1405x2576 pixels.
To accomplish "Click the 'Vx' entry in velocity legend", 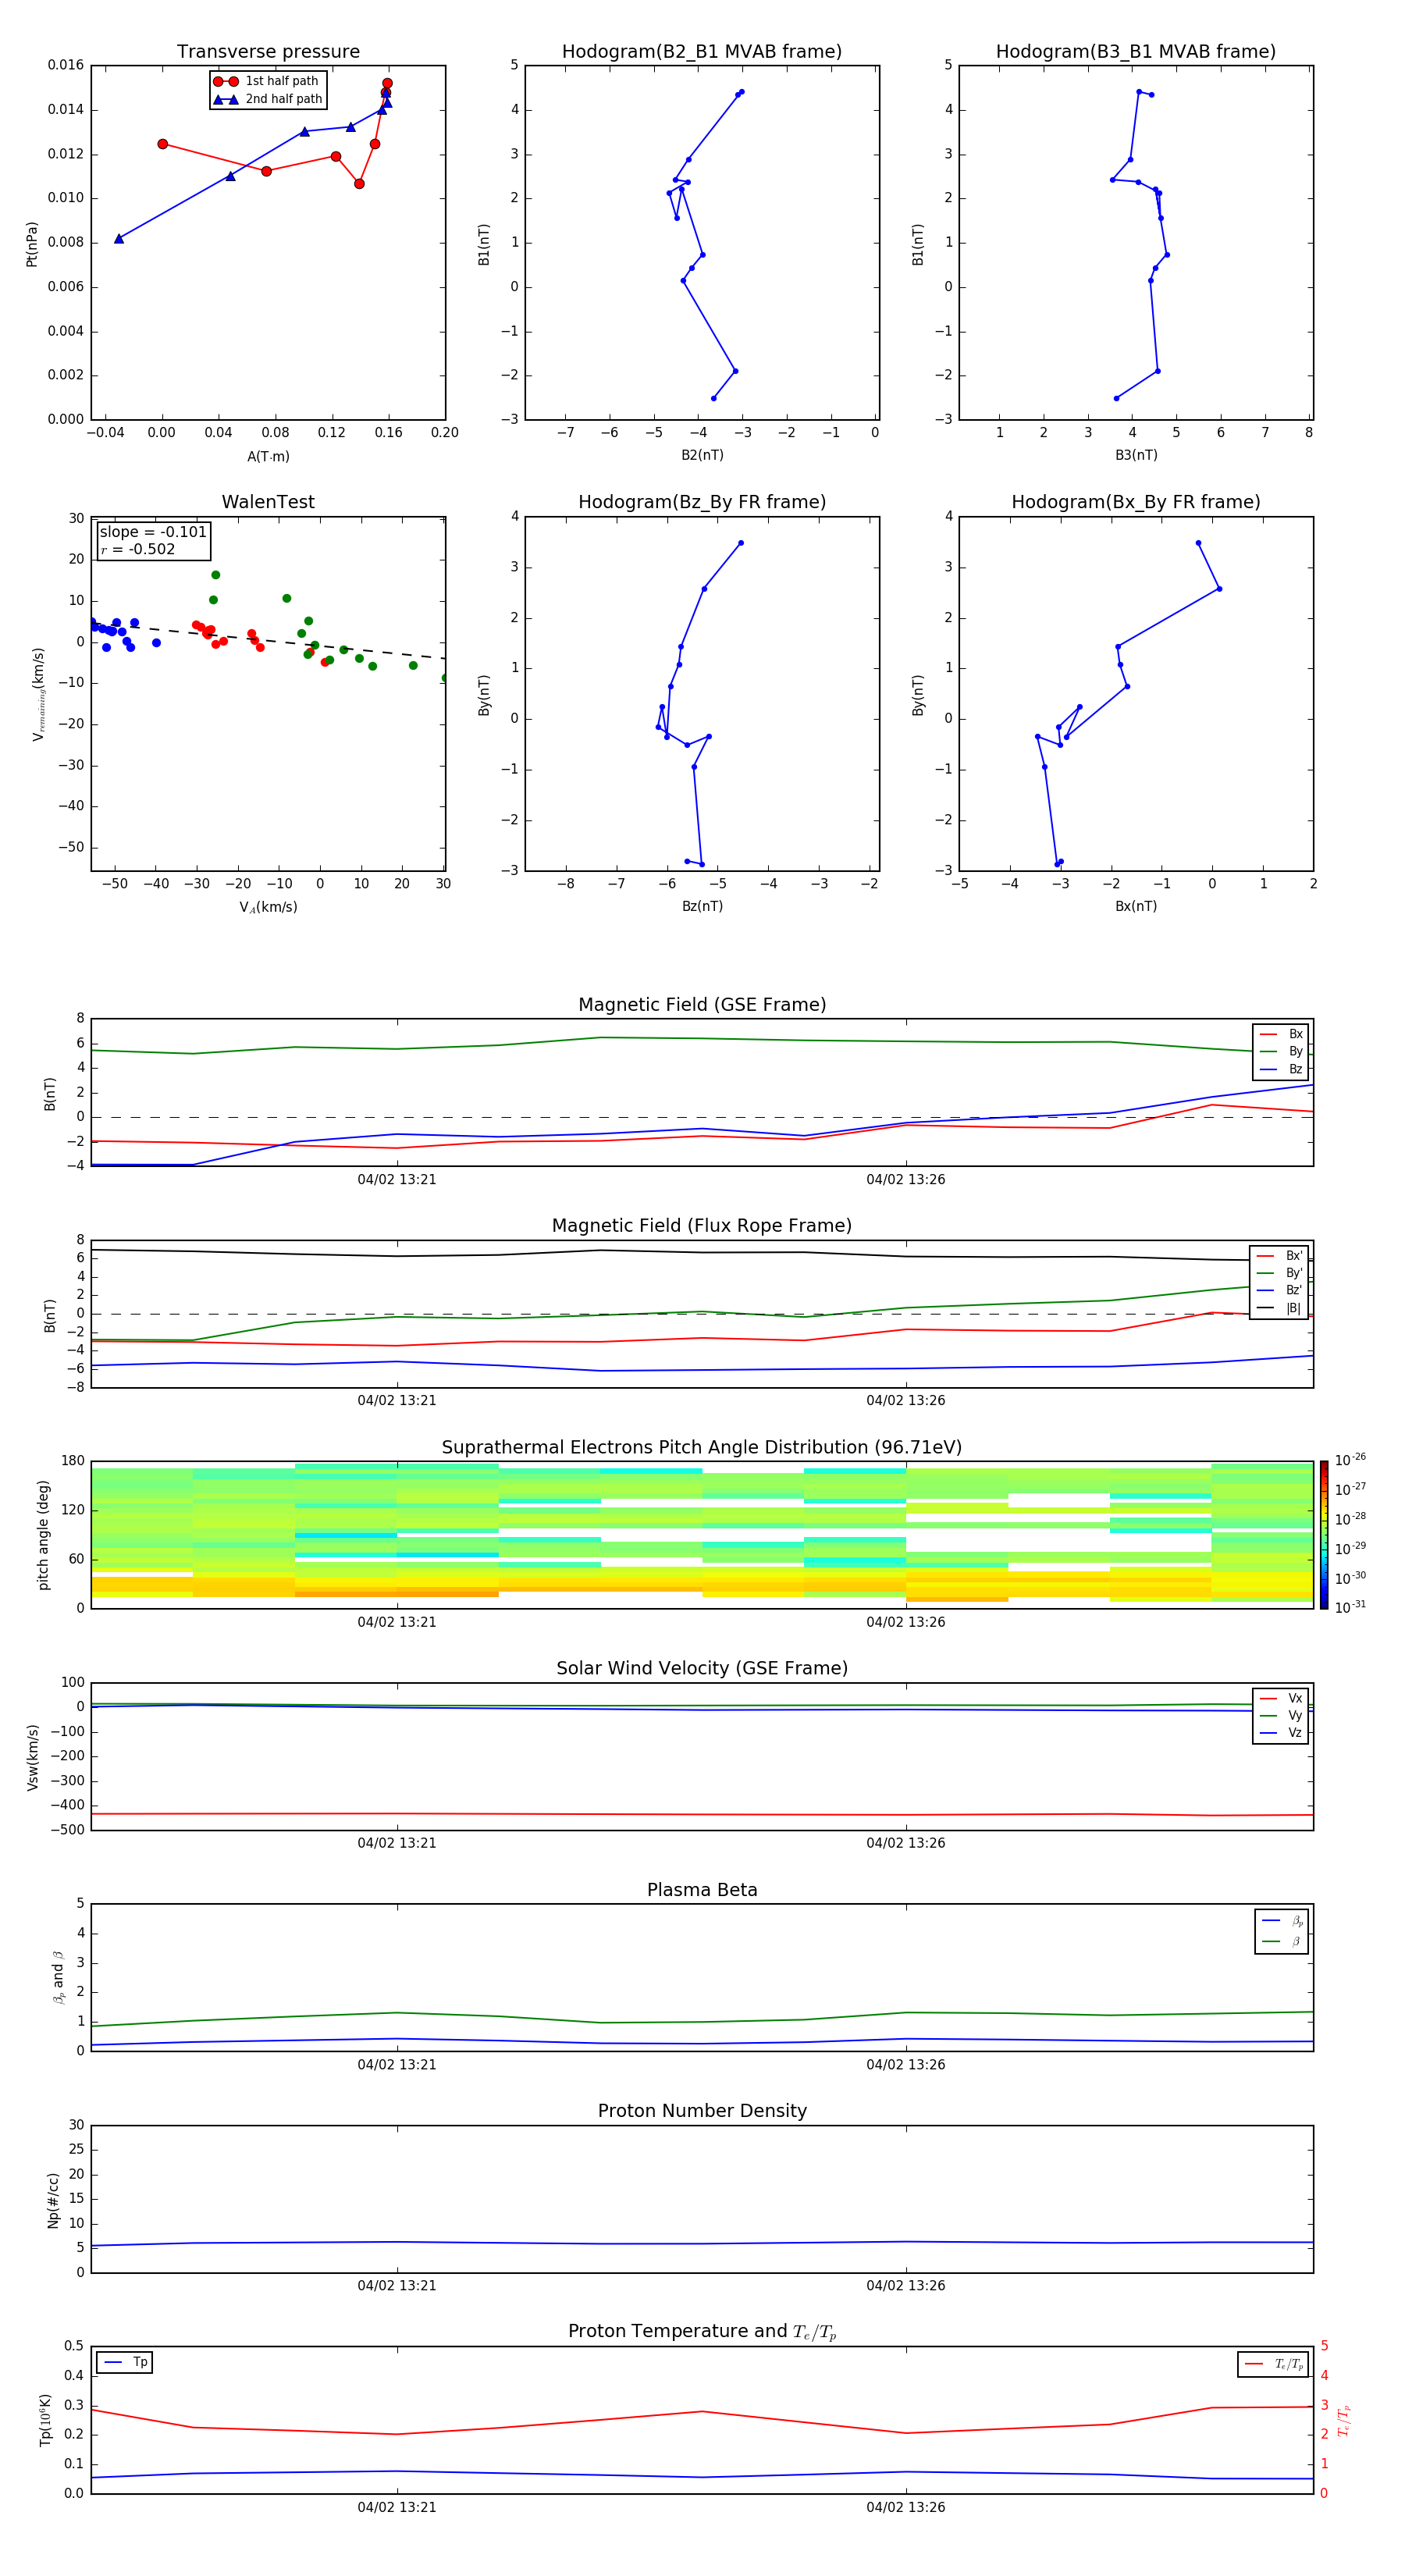I will click(1282, 1698).
